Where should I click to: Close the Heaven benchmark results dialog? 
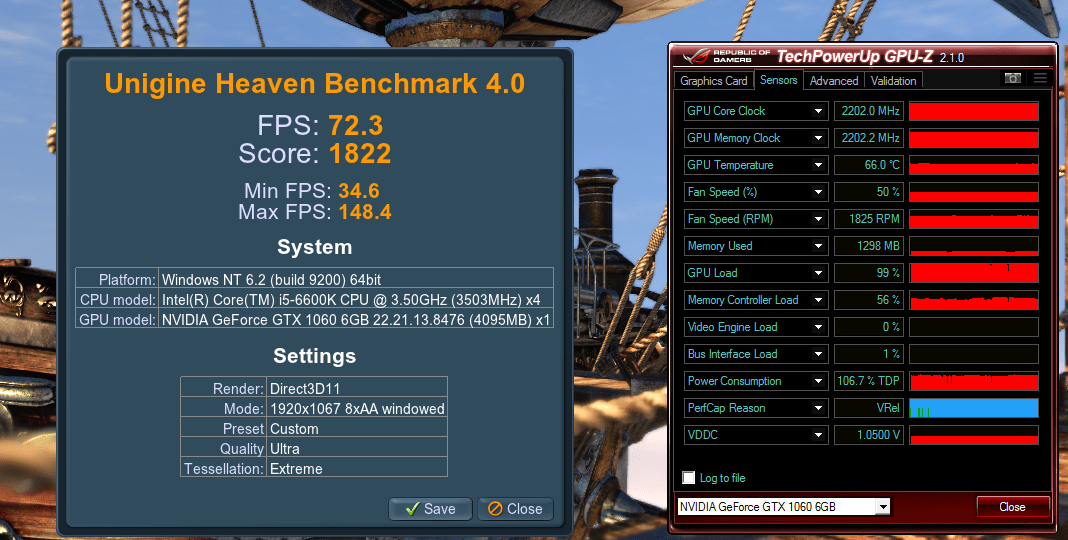pos(515,509)
